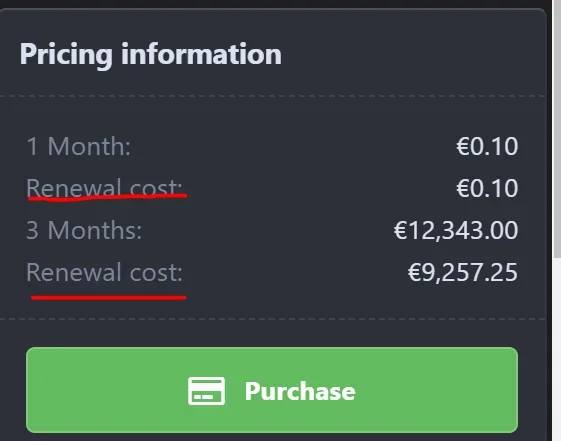
Task: Click the word Pricing in panel header
Action: (x=66, y=54)
